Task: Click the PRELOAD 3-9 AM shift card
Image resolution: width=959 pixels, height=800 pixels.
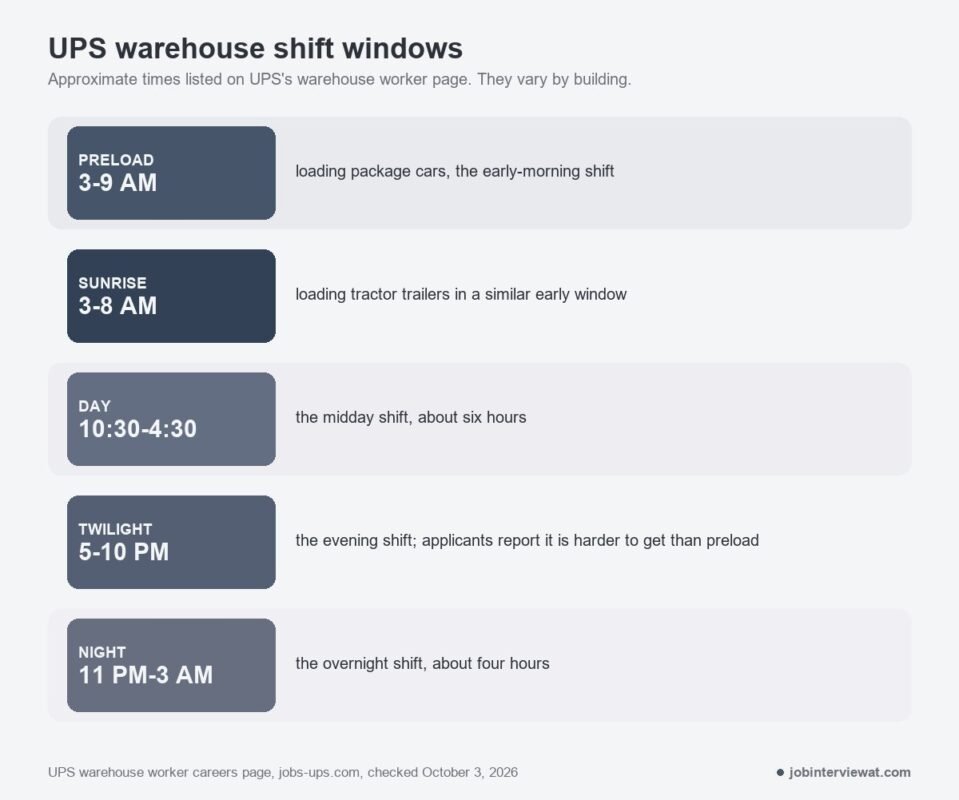Action: click(x=171, y=173)
